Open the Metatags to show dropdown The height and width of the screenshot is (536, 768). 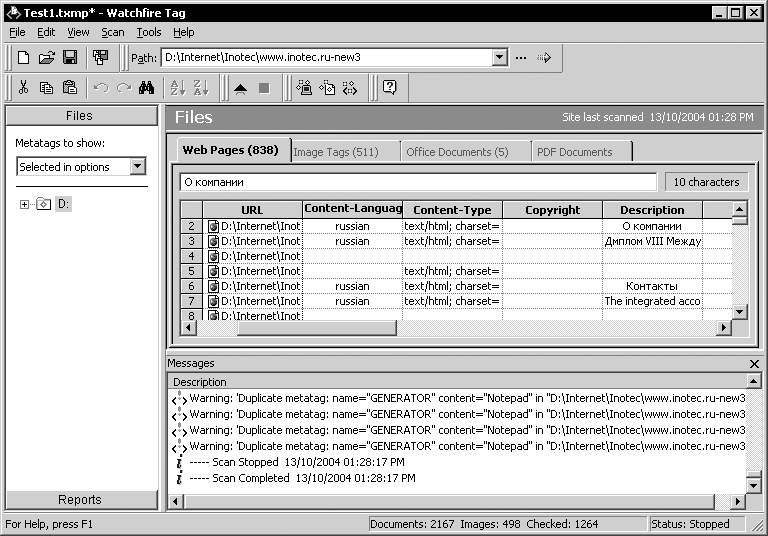click(138, 166)
